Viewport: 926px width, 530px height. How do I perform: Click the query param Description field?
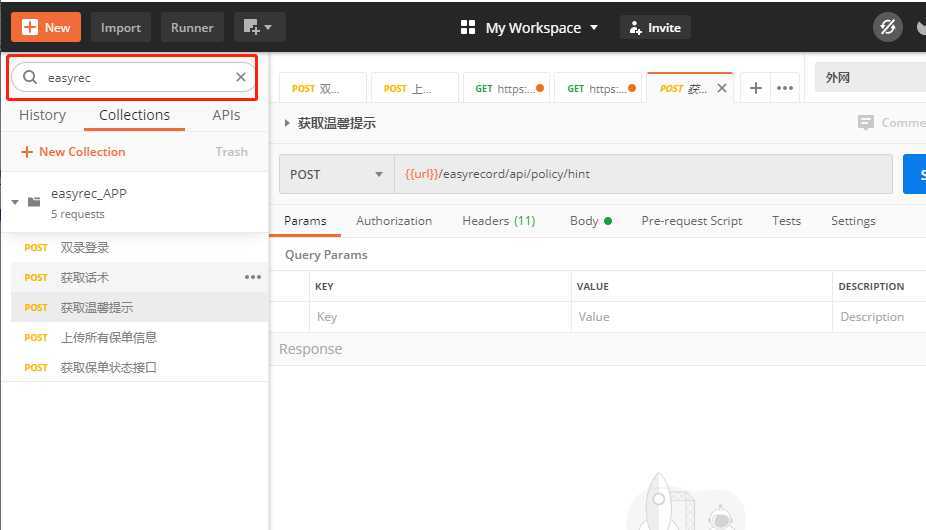[879, 317]
